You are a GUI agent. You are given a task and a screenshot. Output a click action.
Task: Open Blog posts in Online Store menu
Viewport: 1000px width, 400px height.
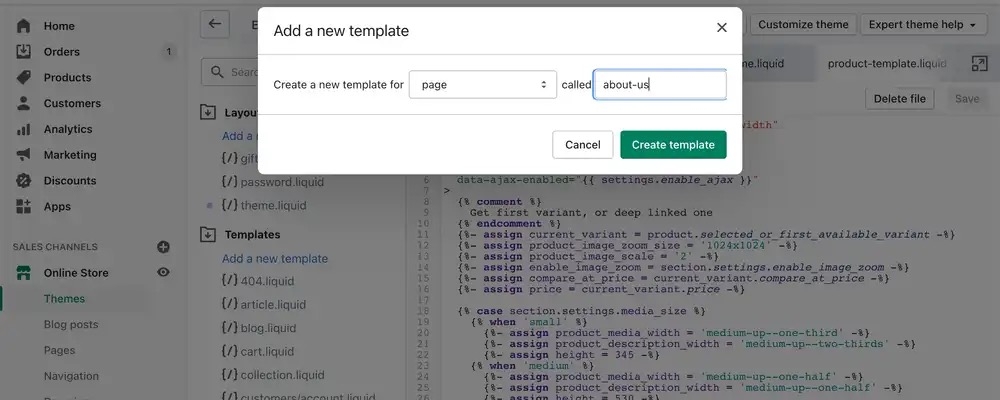pyautogui.click(x=71, y=325)
